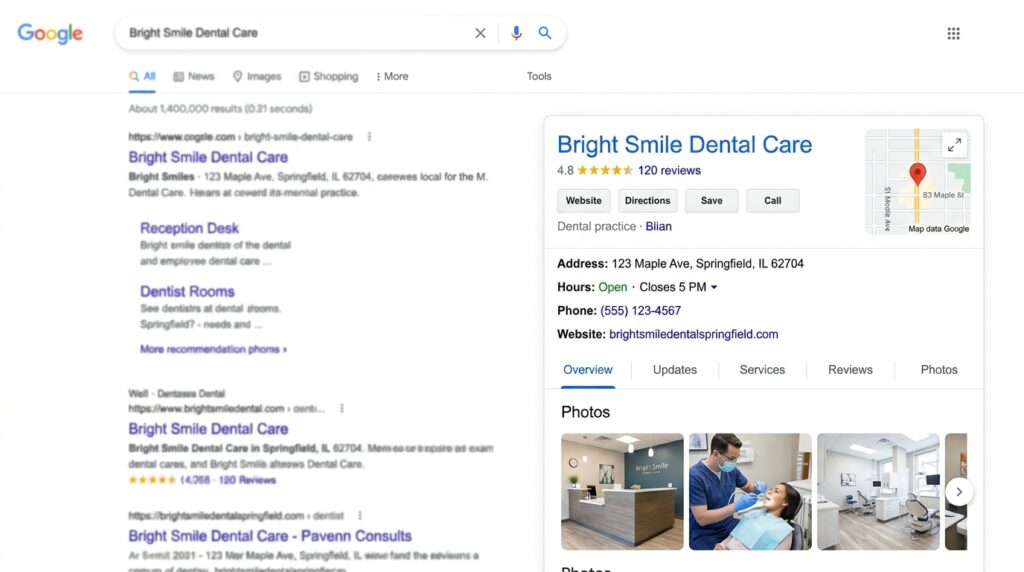Submit search with the magnifier icon
Image resolution: width=1024 pixels, height=572 pixels.
pyautogui.click(x=545, y=33)
